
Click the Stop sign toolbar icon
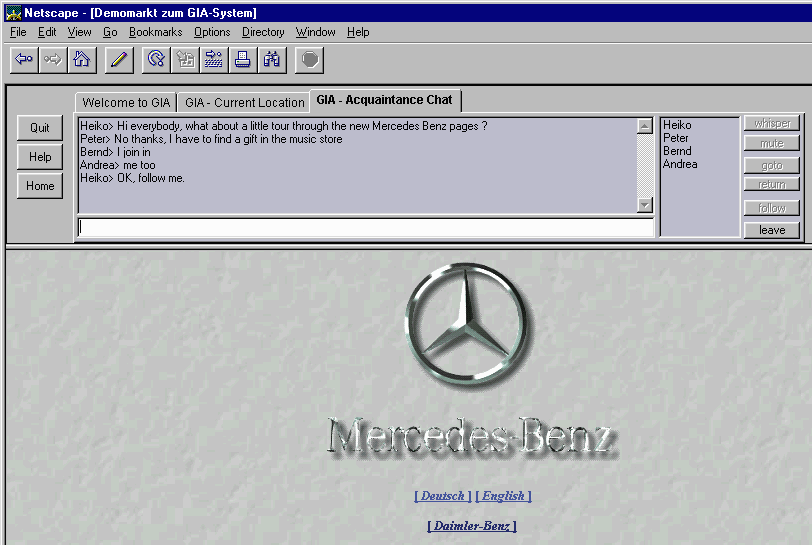(310, 60)
